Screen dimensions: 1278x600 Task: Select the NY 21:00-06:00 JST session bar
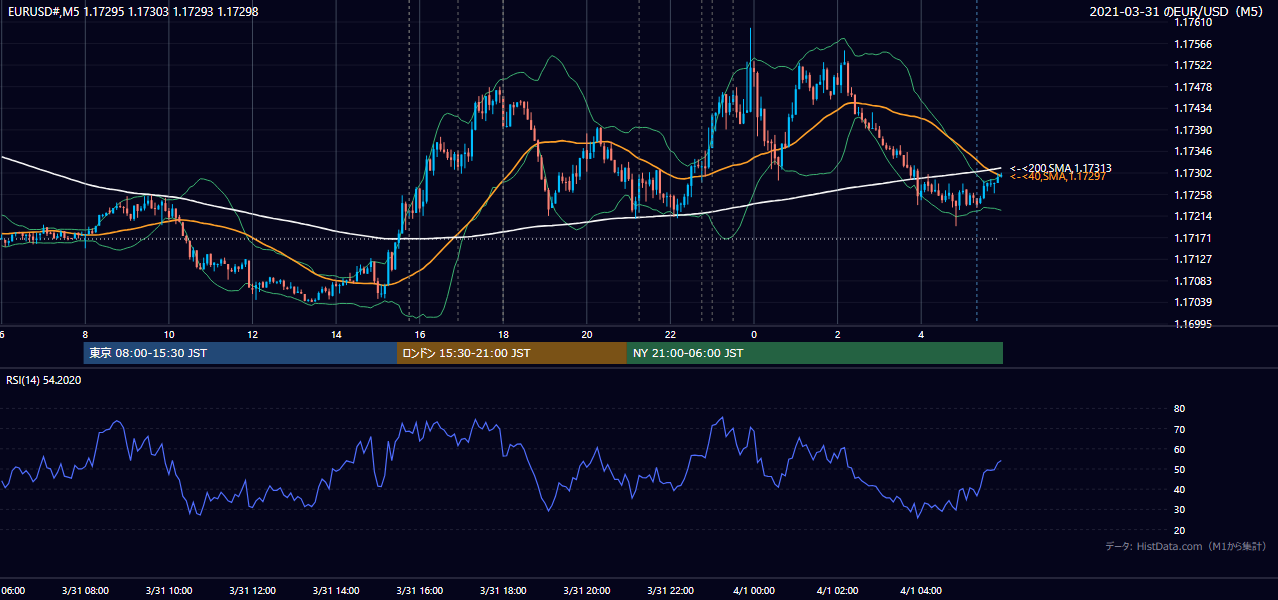(815, 353)
